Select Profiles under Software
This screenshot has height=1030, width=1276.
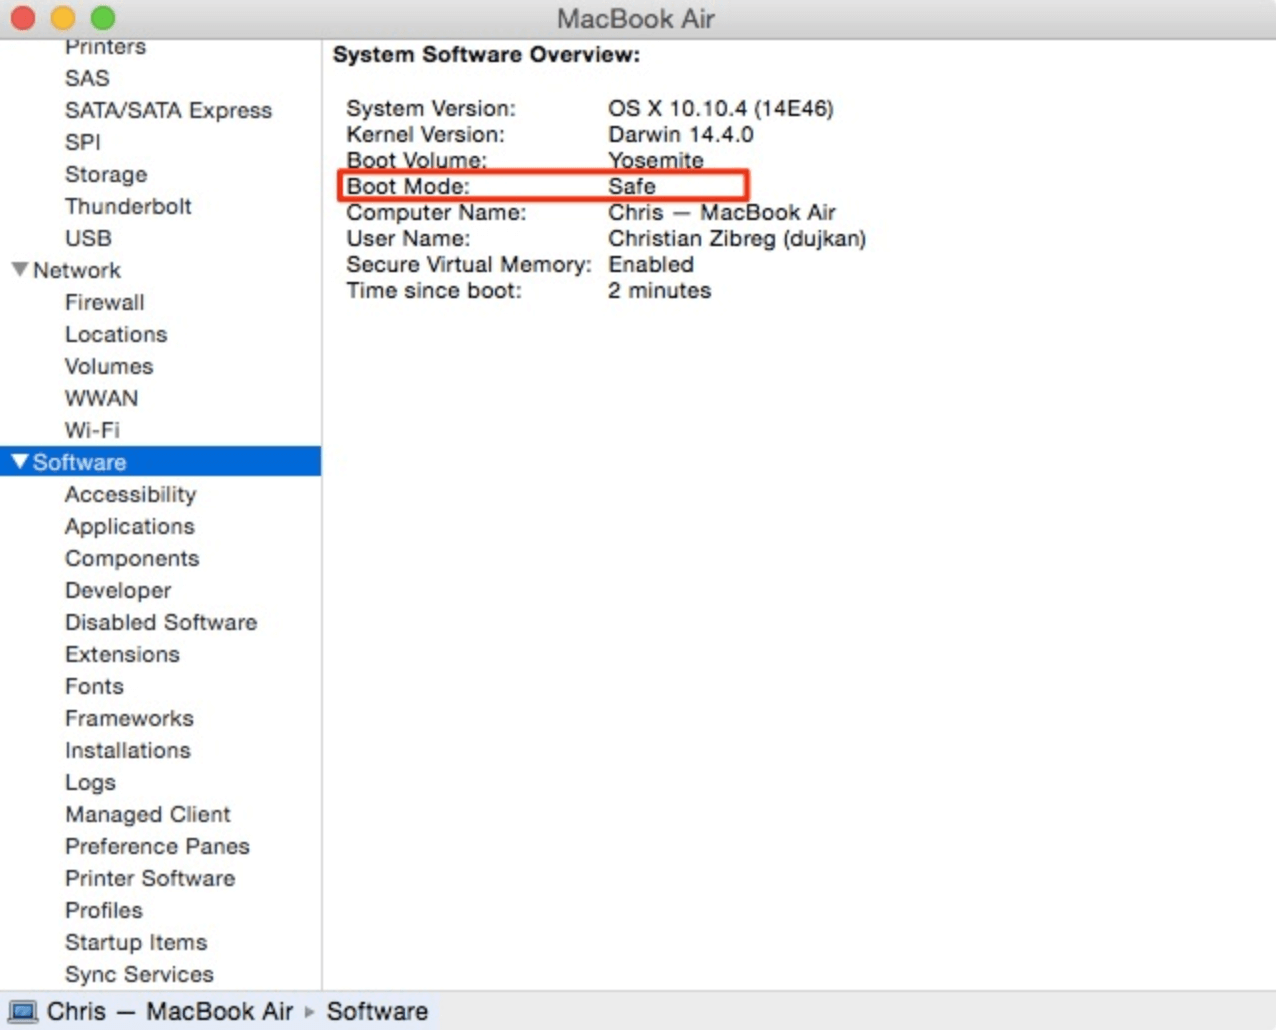(104, 910)
